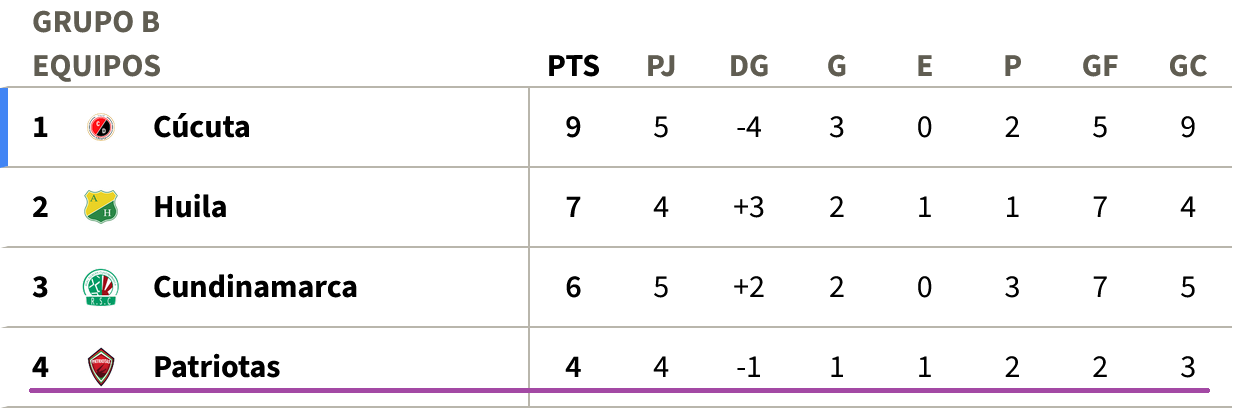
Task: Select the Patriotas team name
Action: click(217, 367)
